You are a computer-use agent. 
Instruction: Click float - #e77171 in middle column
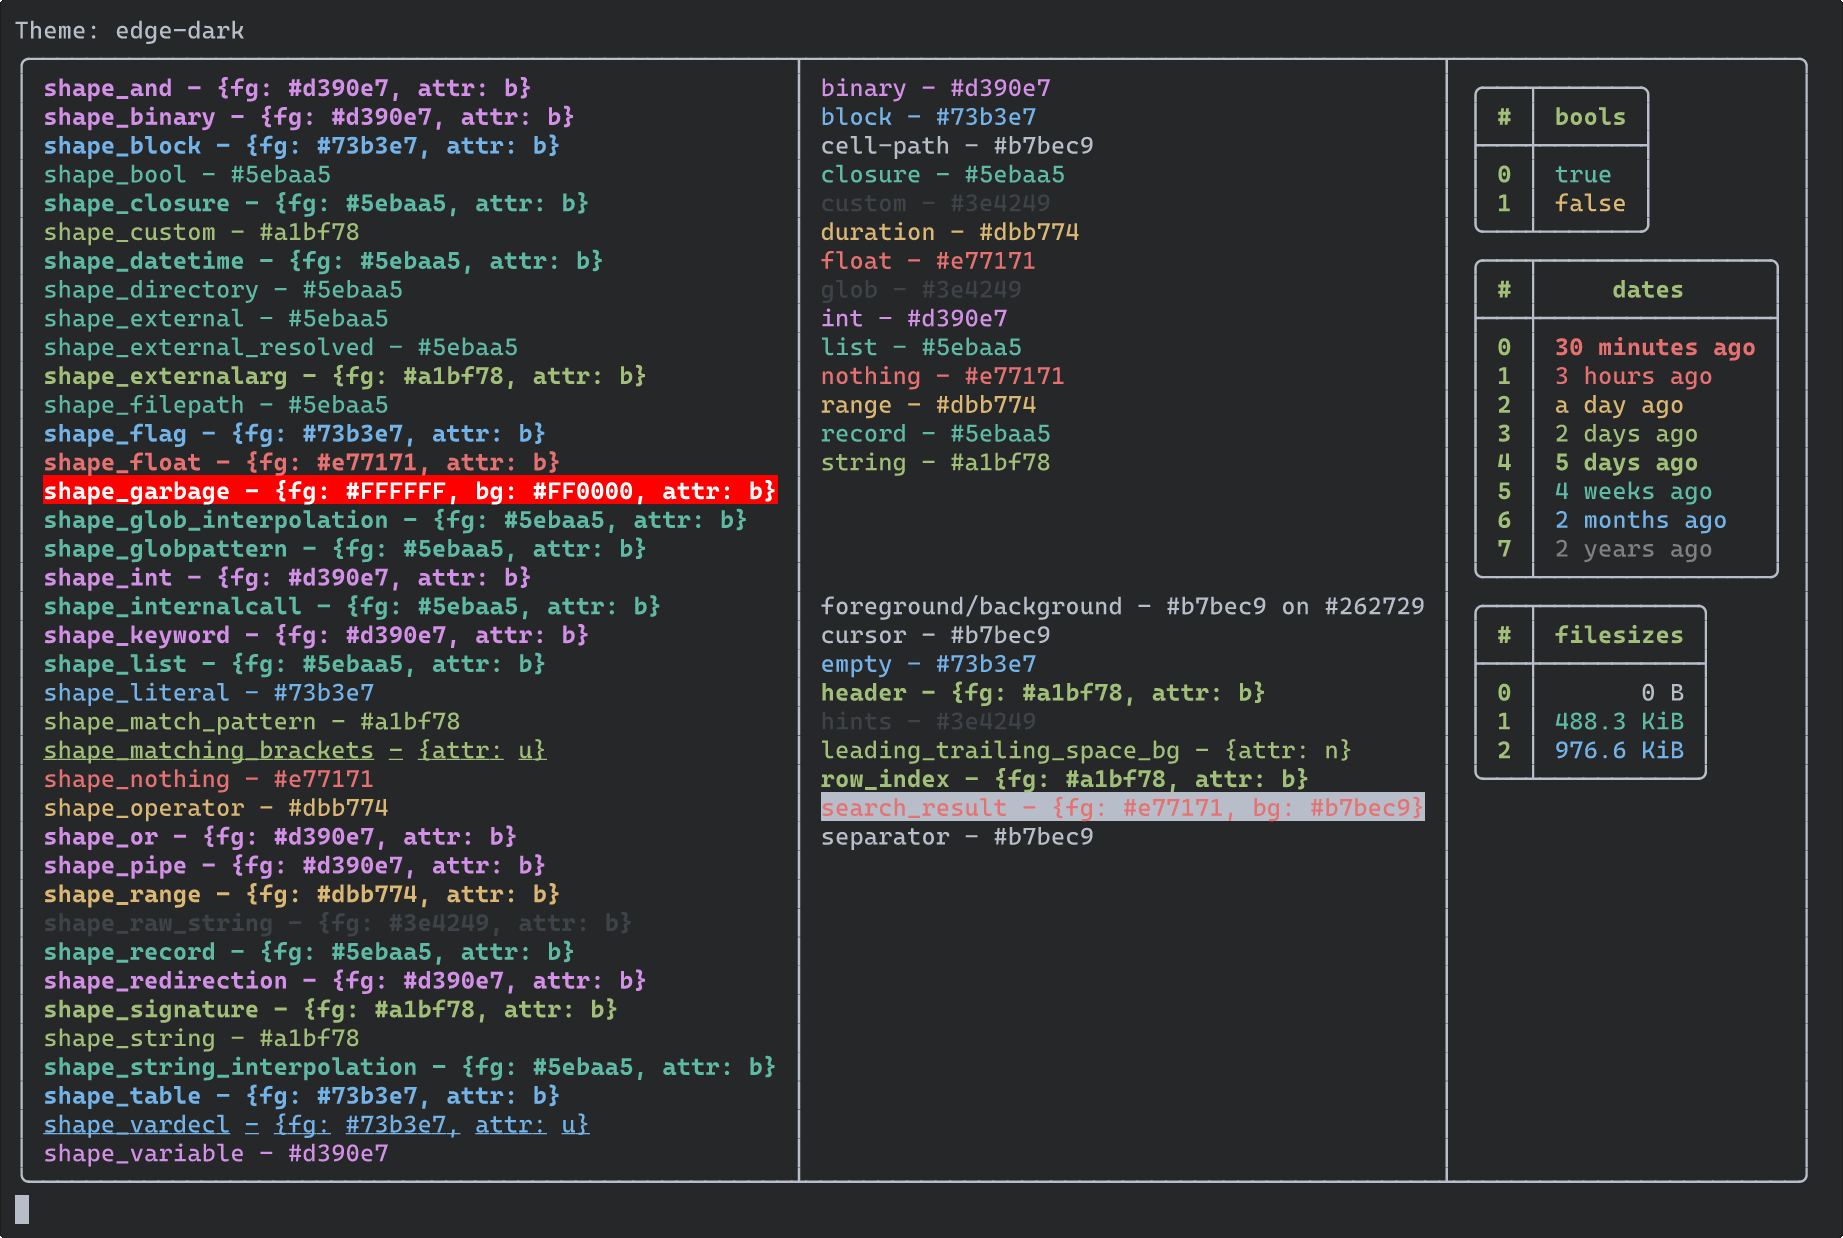point(928,261)
